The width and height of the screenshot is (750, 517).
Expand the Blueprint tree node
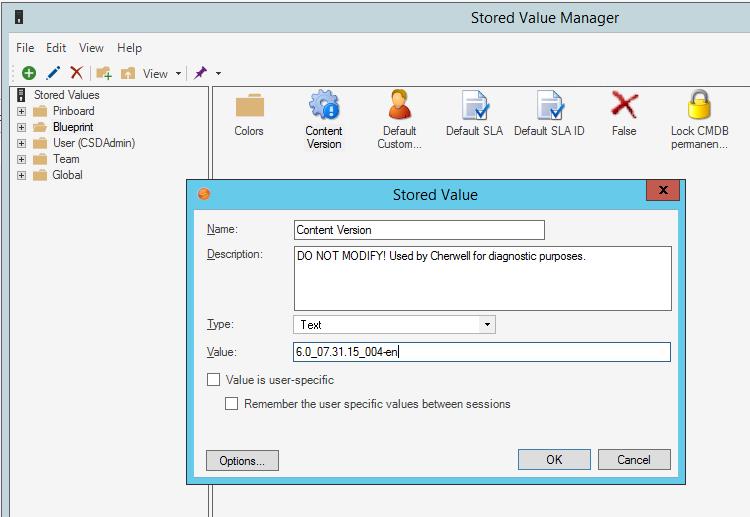pyautogui.click(x=21, y=127)
